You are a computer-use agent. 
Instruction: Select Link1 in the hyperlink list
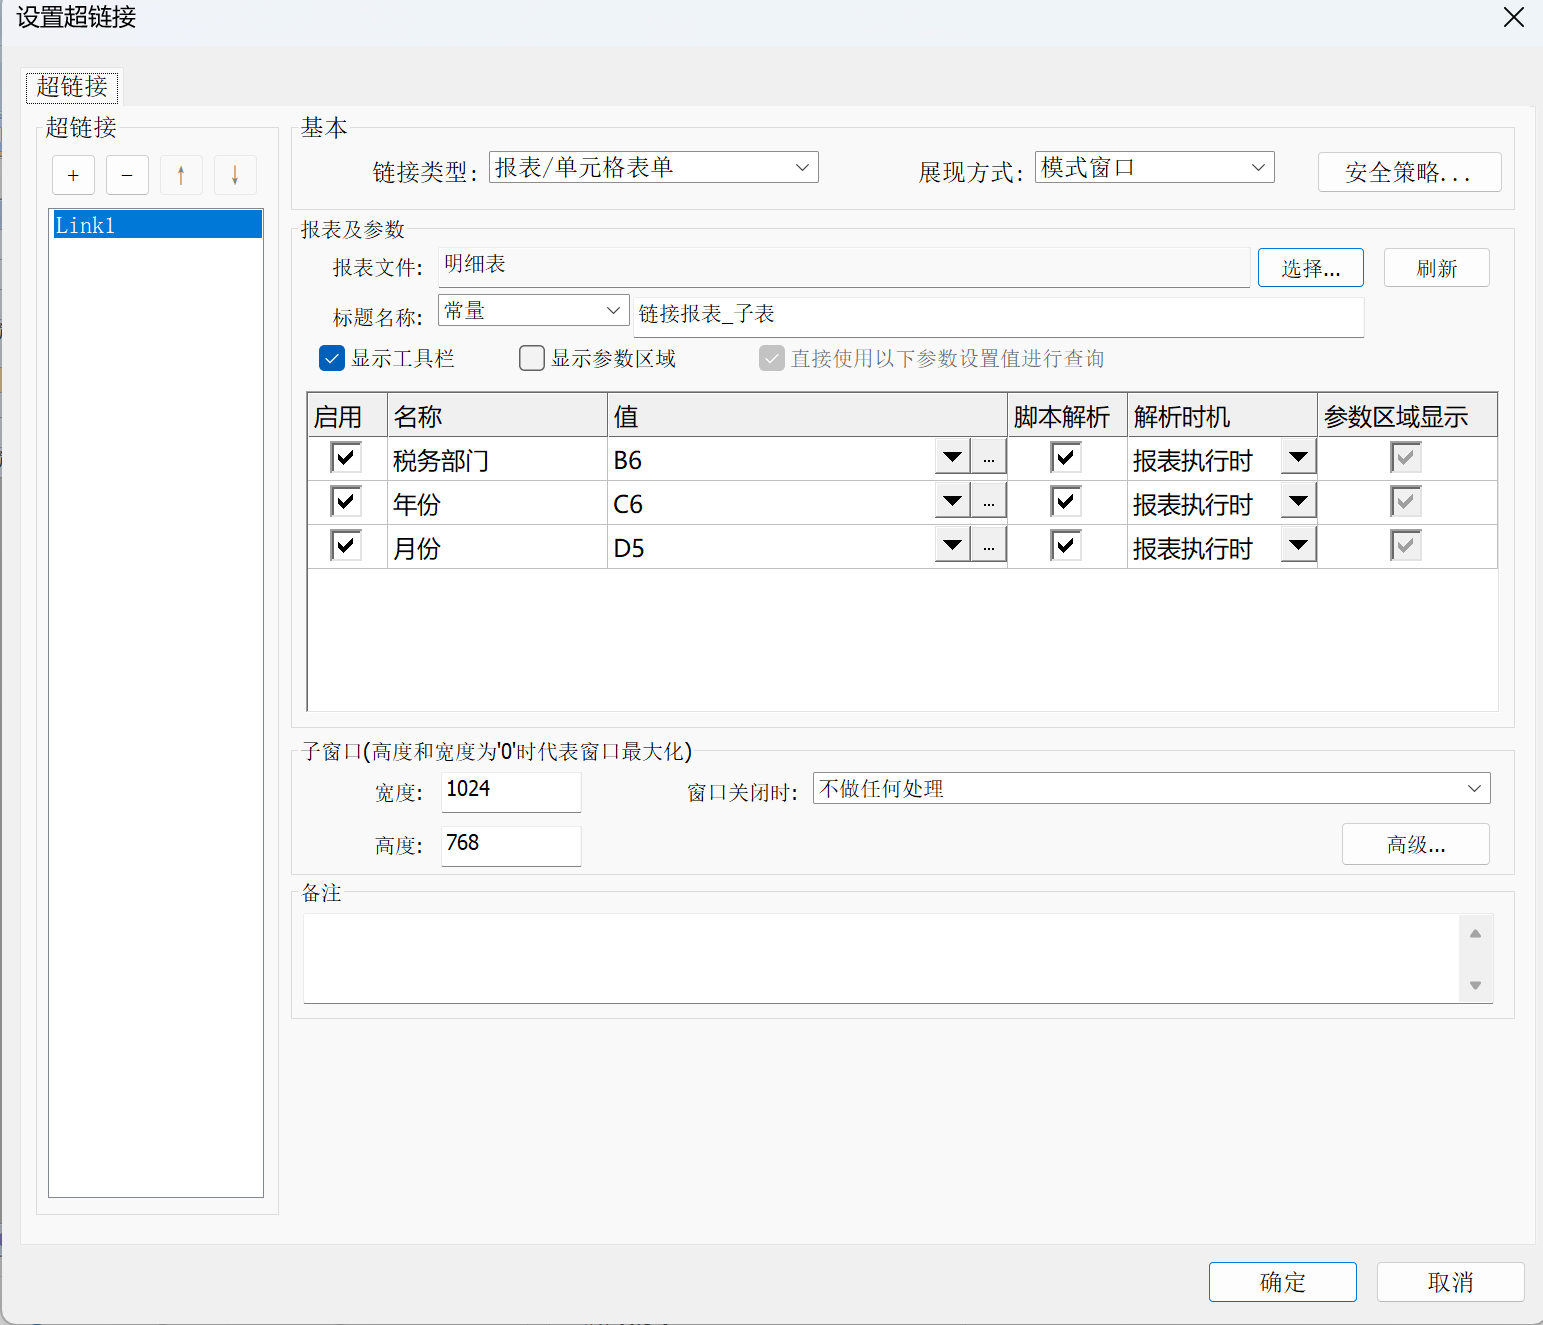pyautogui.click(x=156, y=225)
